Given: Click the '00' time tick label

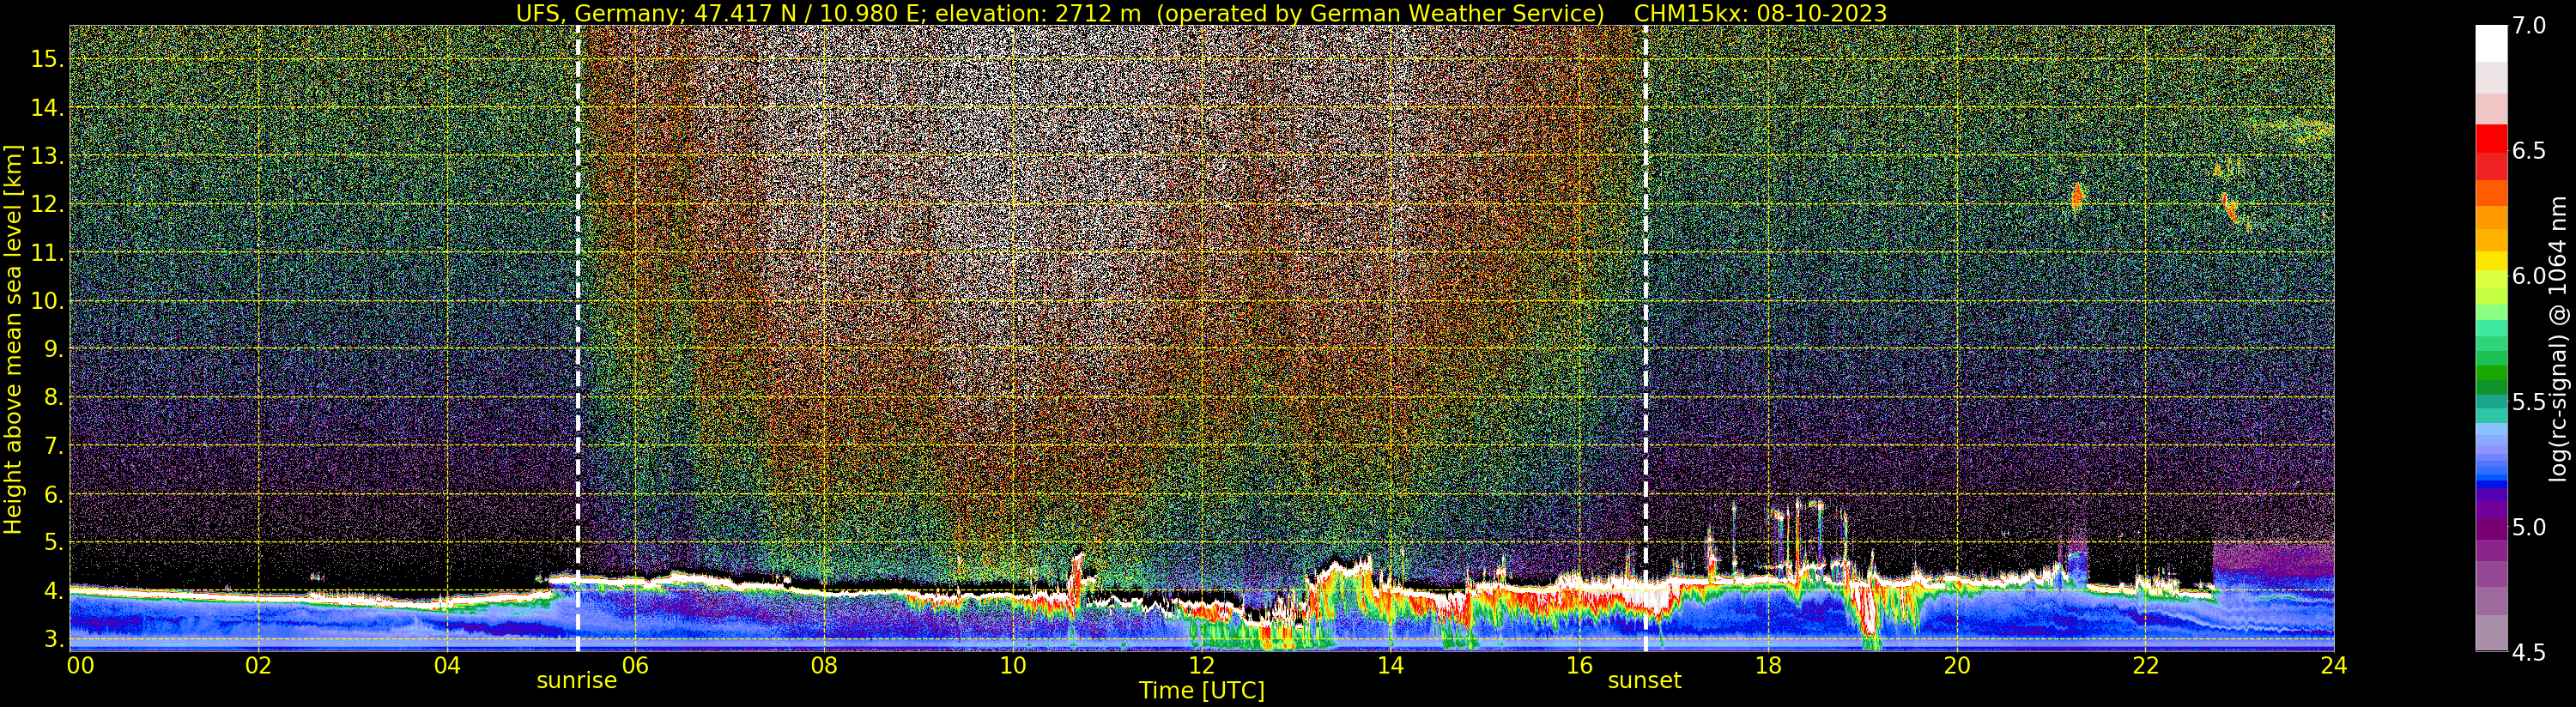Looking at the screenshot, I should pyautogui.click(x=80, y=665).
